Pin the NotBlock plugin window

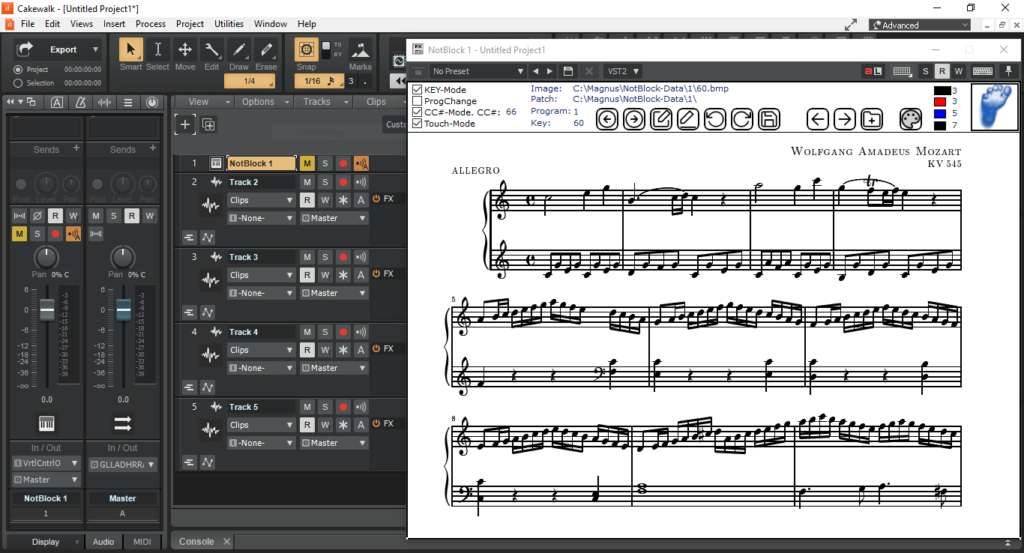[x=1008, y=71]
